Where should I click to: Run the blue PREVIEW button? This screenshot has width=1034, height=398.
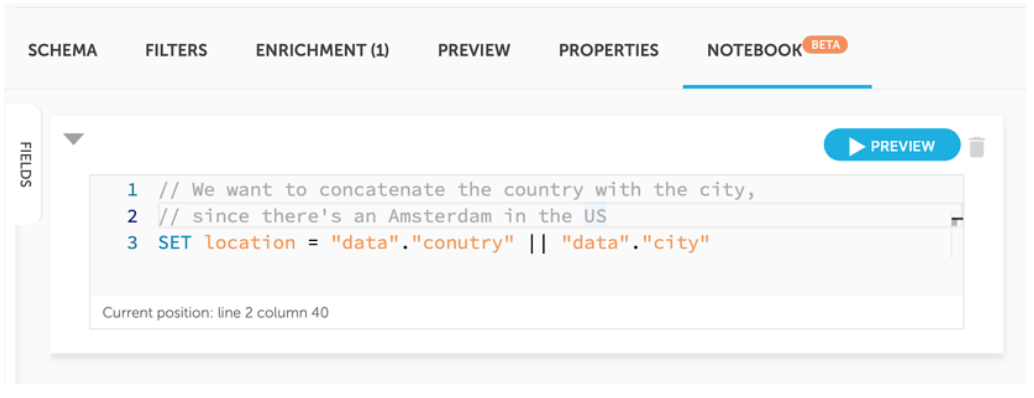pos(892,146)
